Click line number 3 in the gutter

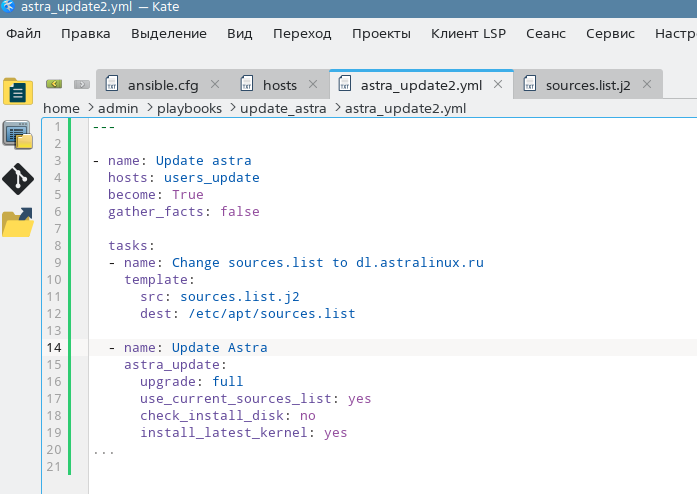coord(57,161)
